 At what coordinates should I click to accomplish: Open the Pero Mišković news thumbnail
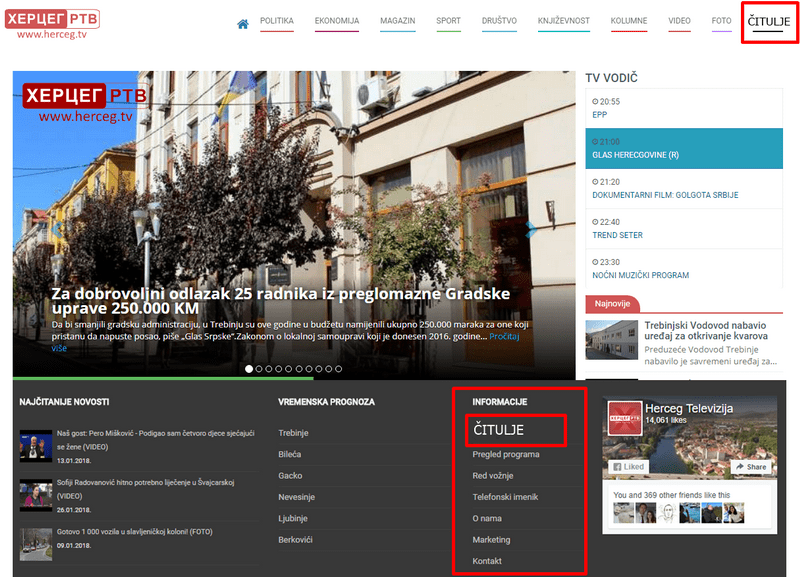[35, 446]
